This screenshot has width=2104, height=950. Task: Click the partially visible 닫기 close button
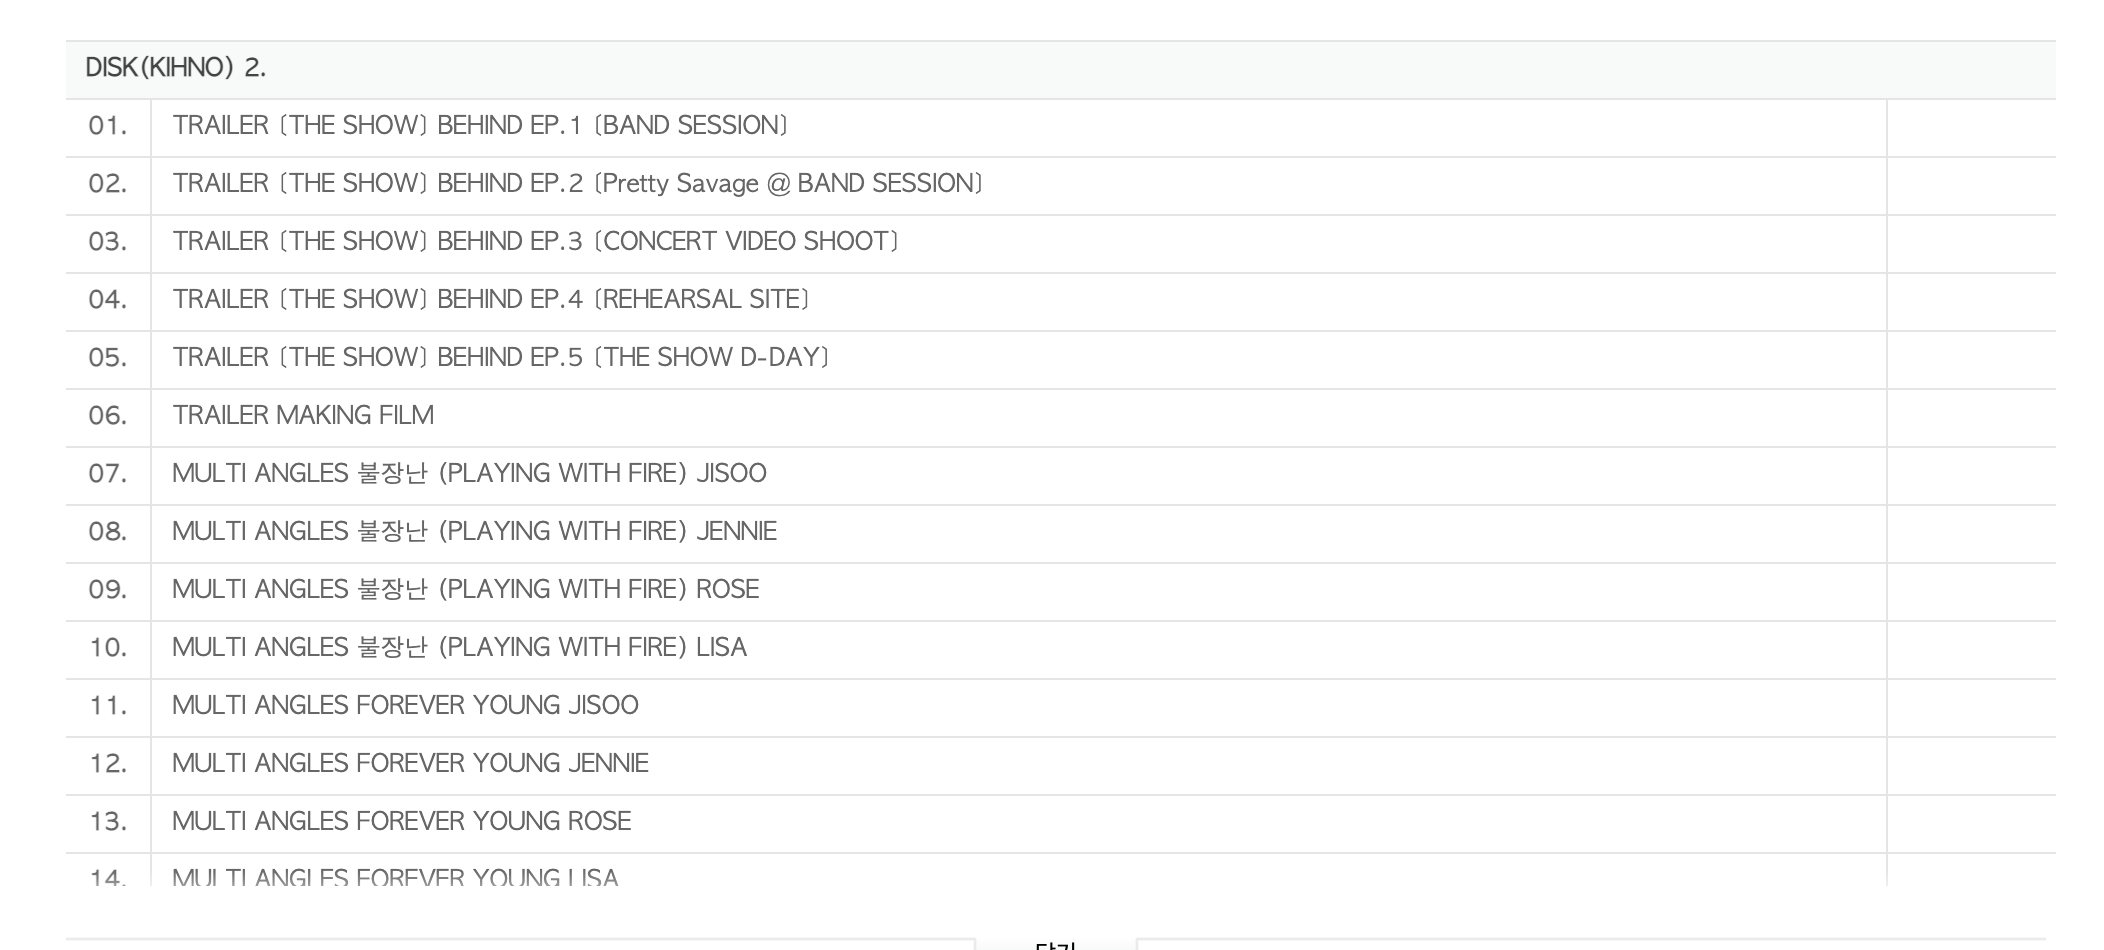(x=1055, y=944)
